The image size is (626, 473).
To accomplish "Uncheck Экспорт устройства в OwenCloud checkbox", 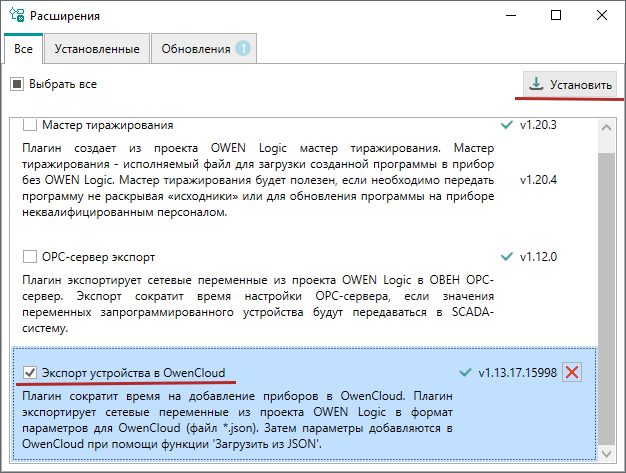I will [29, 373].
